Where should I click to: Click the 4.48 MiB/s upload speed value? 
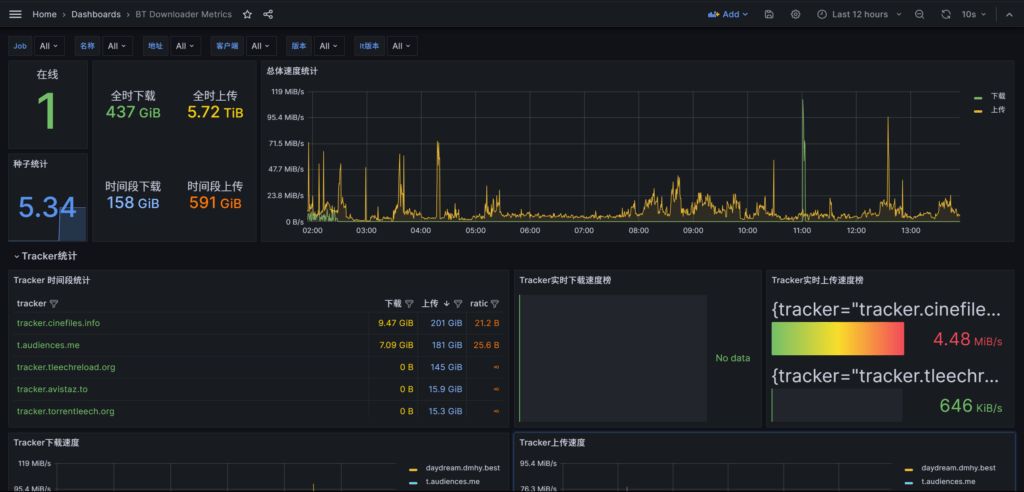(968, 339)
